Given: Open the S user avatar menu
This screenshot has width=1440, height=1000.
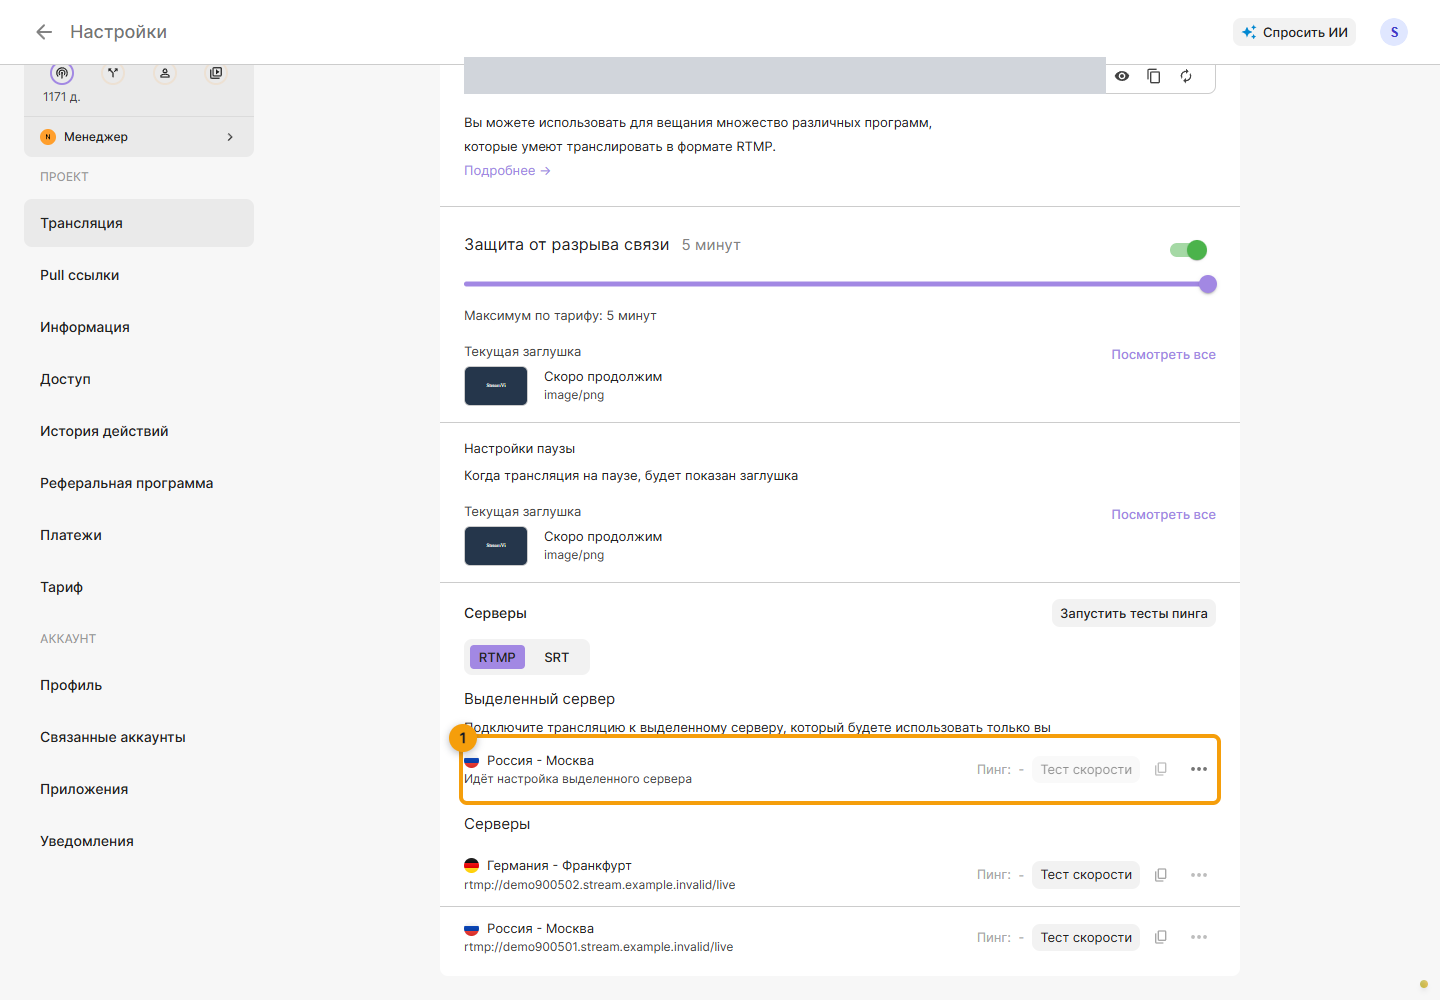Looking at the screenshot, I should pos(1394,32).
